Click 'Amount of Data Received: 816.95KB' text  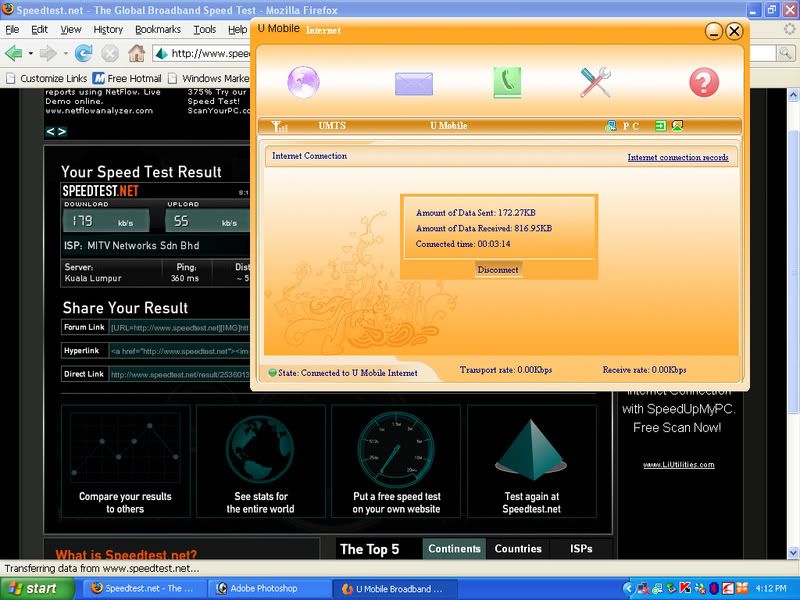pos(484,229)
